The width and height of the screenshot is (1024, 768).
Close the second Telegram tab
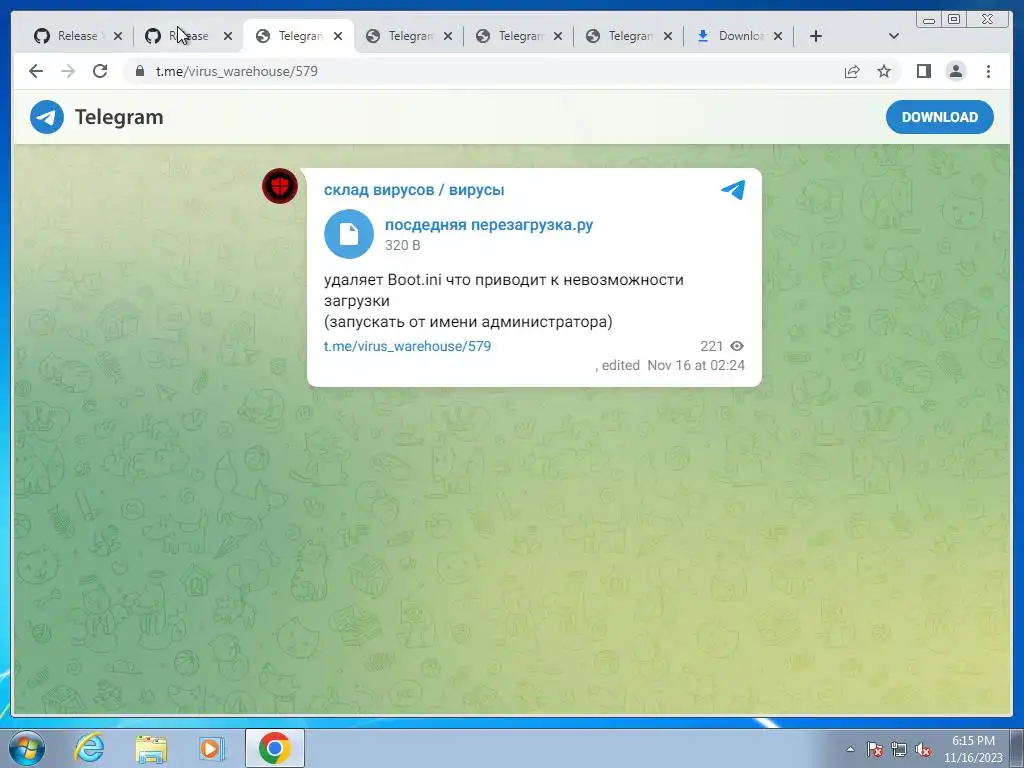pyautogui.click(x=447, y=36)
